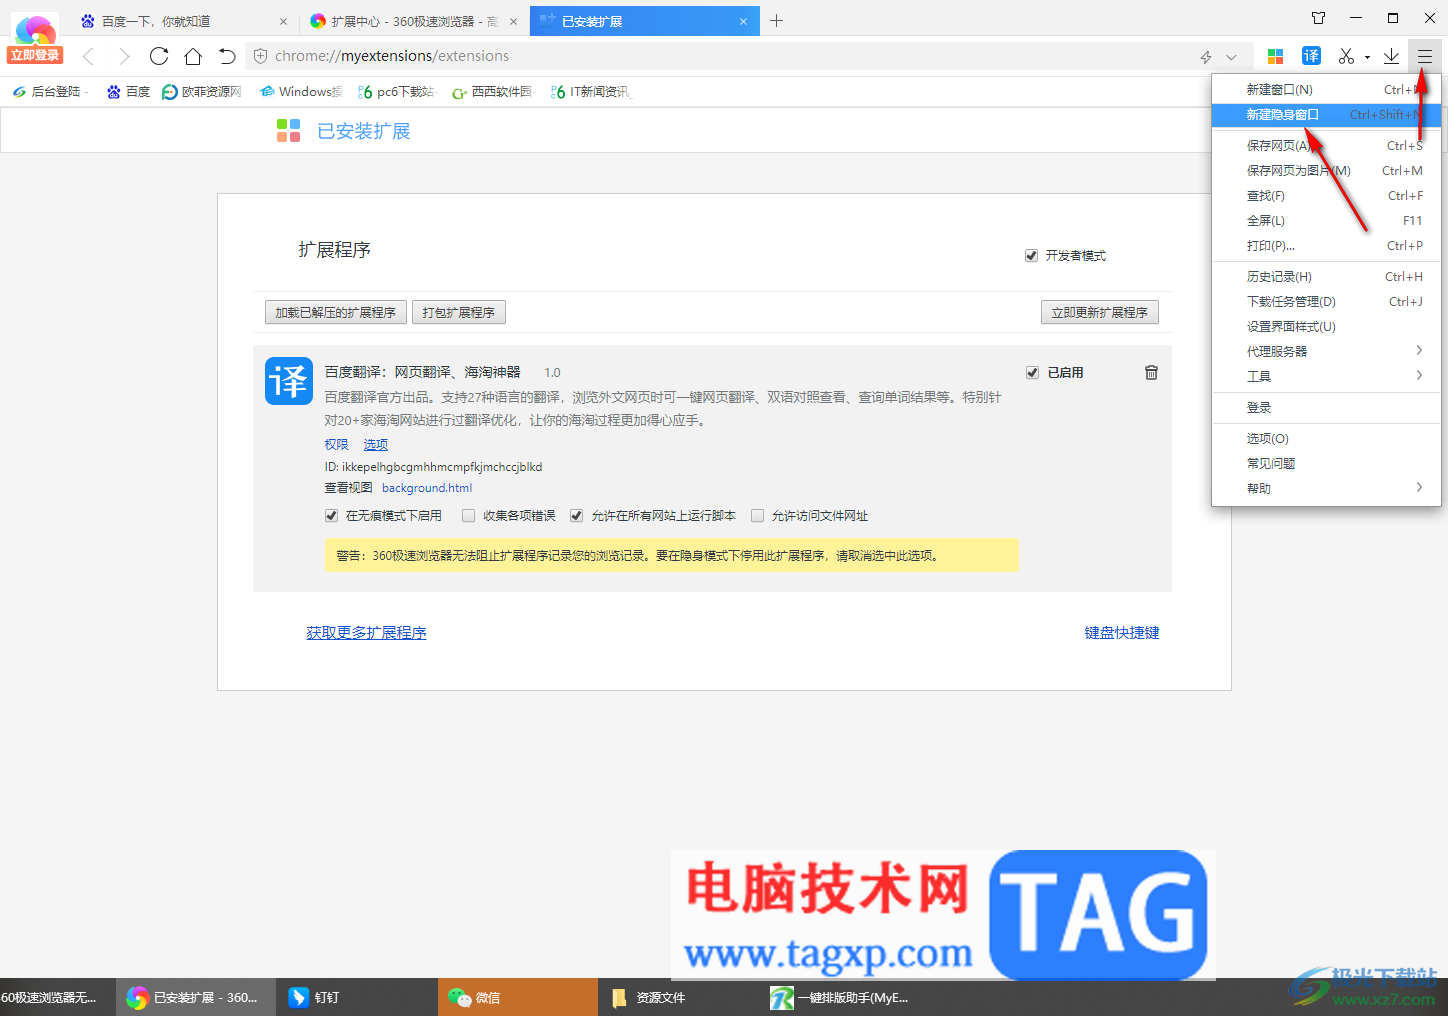Screen dimensions: 1448x1016
Task: Click the 360 browser logo avatar
Action: [x=35, y=28]
